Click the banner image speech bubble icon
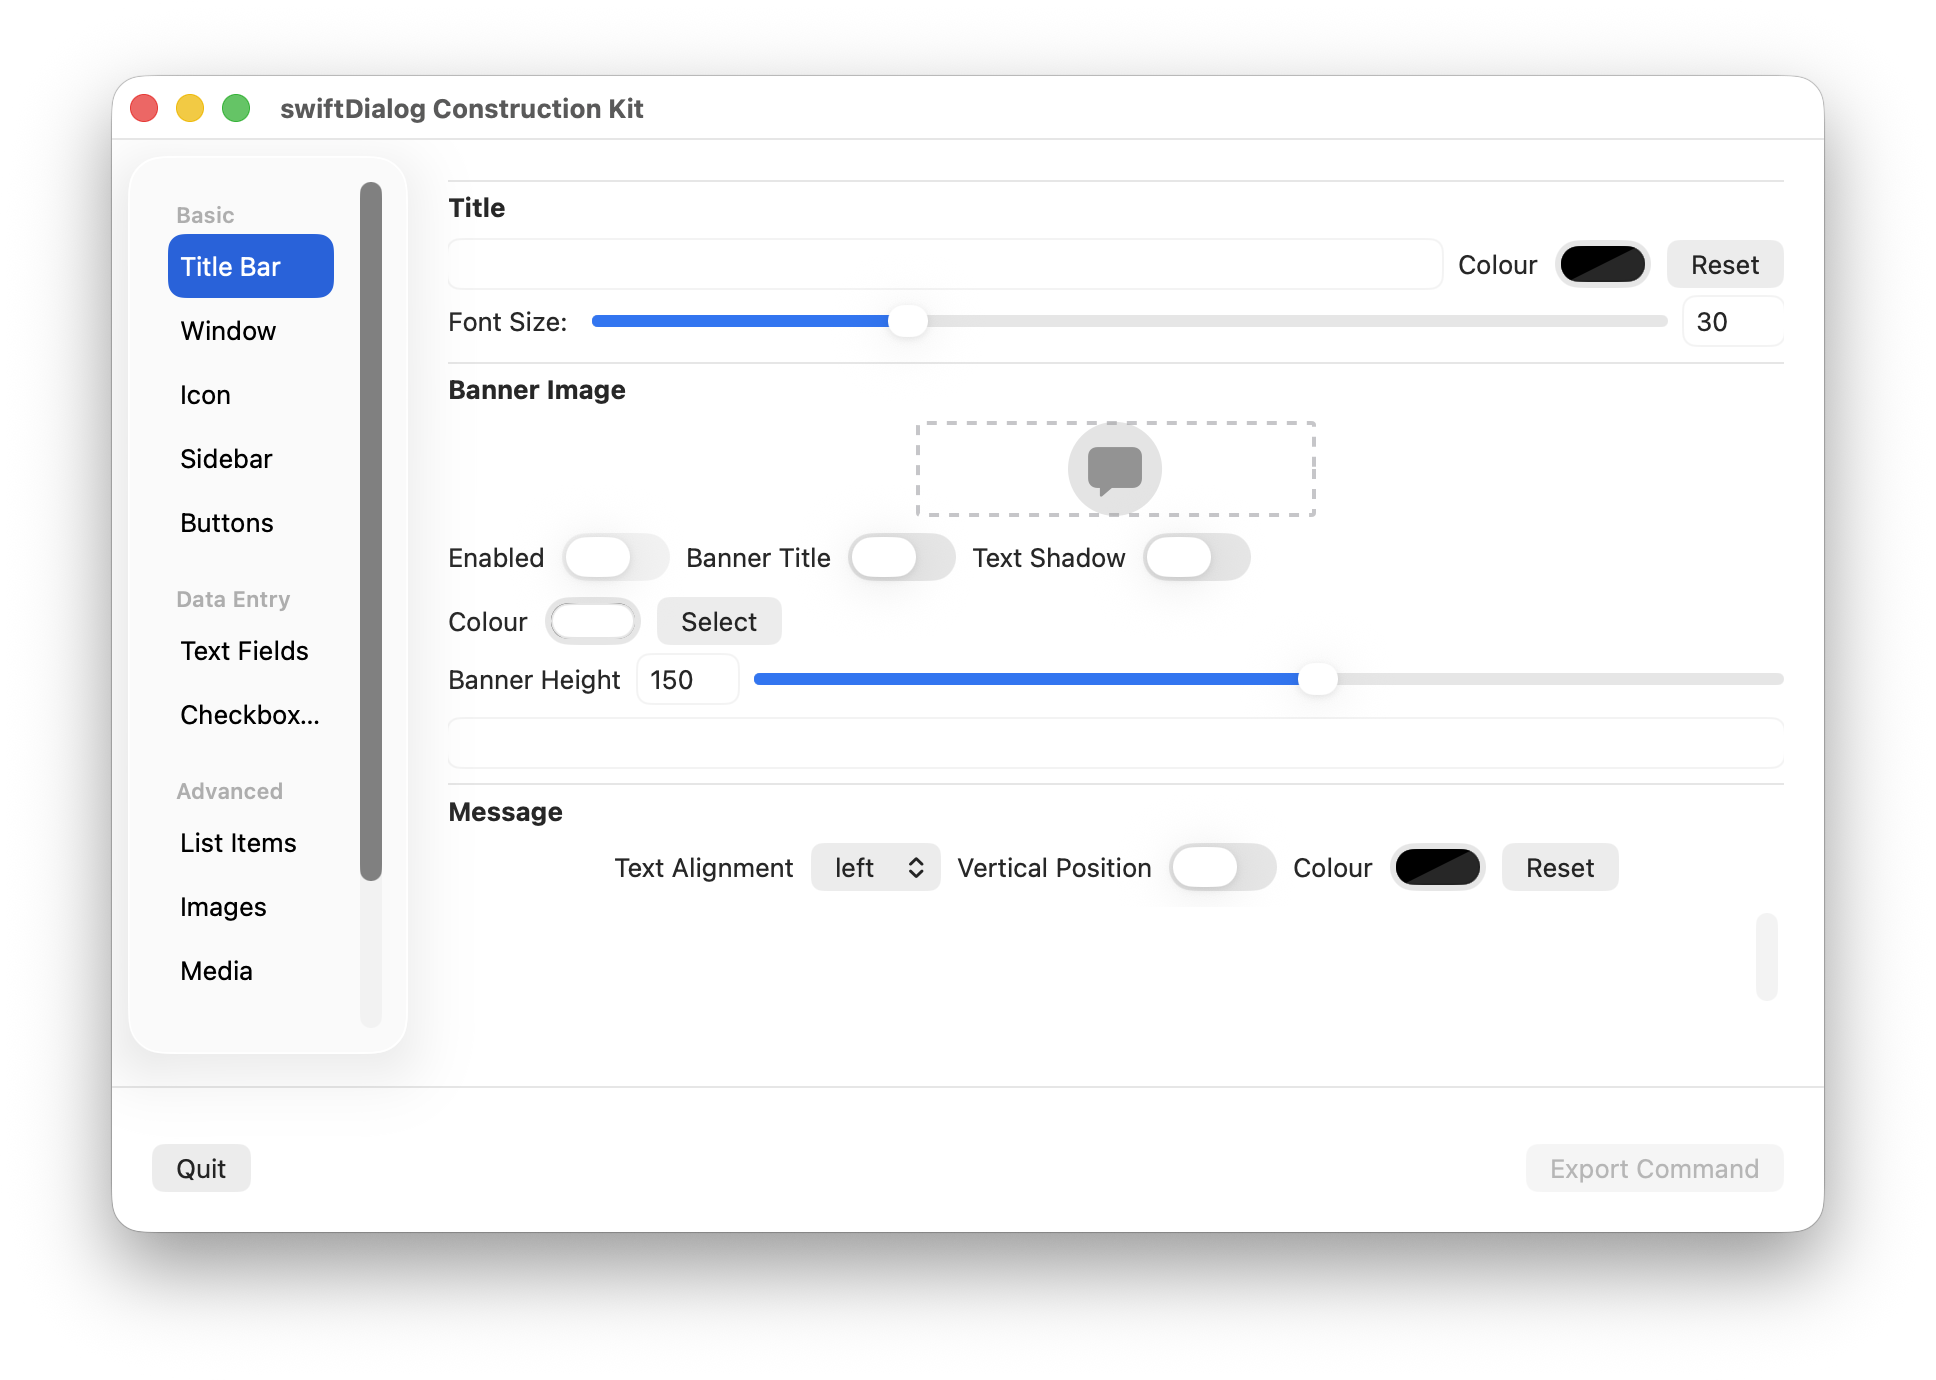1936x1380 pixels. [1114, 469]
